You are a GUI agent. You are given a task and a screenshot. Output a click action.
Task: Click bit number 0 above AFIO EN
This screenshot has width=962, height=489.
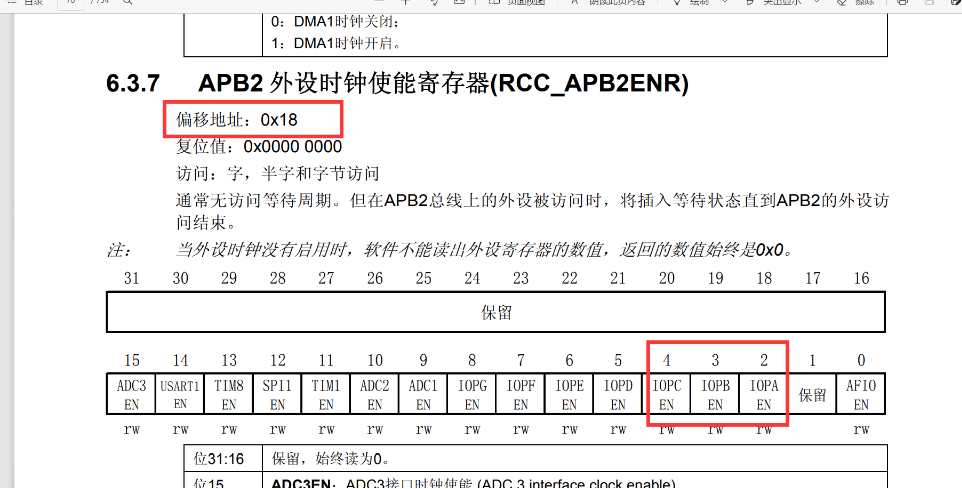pyautogui.click(x=861, y=360)
